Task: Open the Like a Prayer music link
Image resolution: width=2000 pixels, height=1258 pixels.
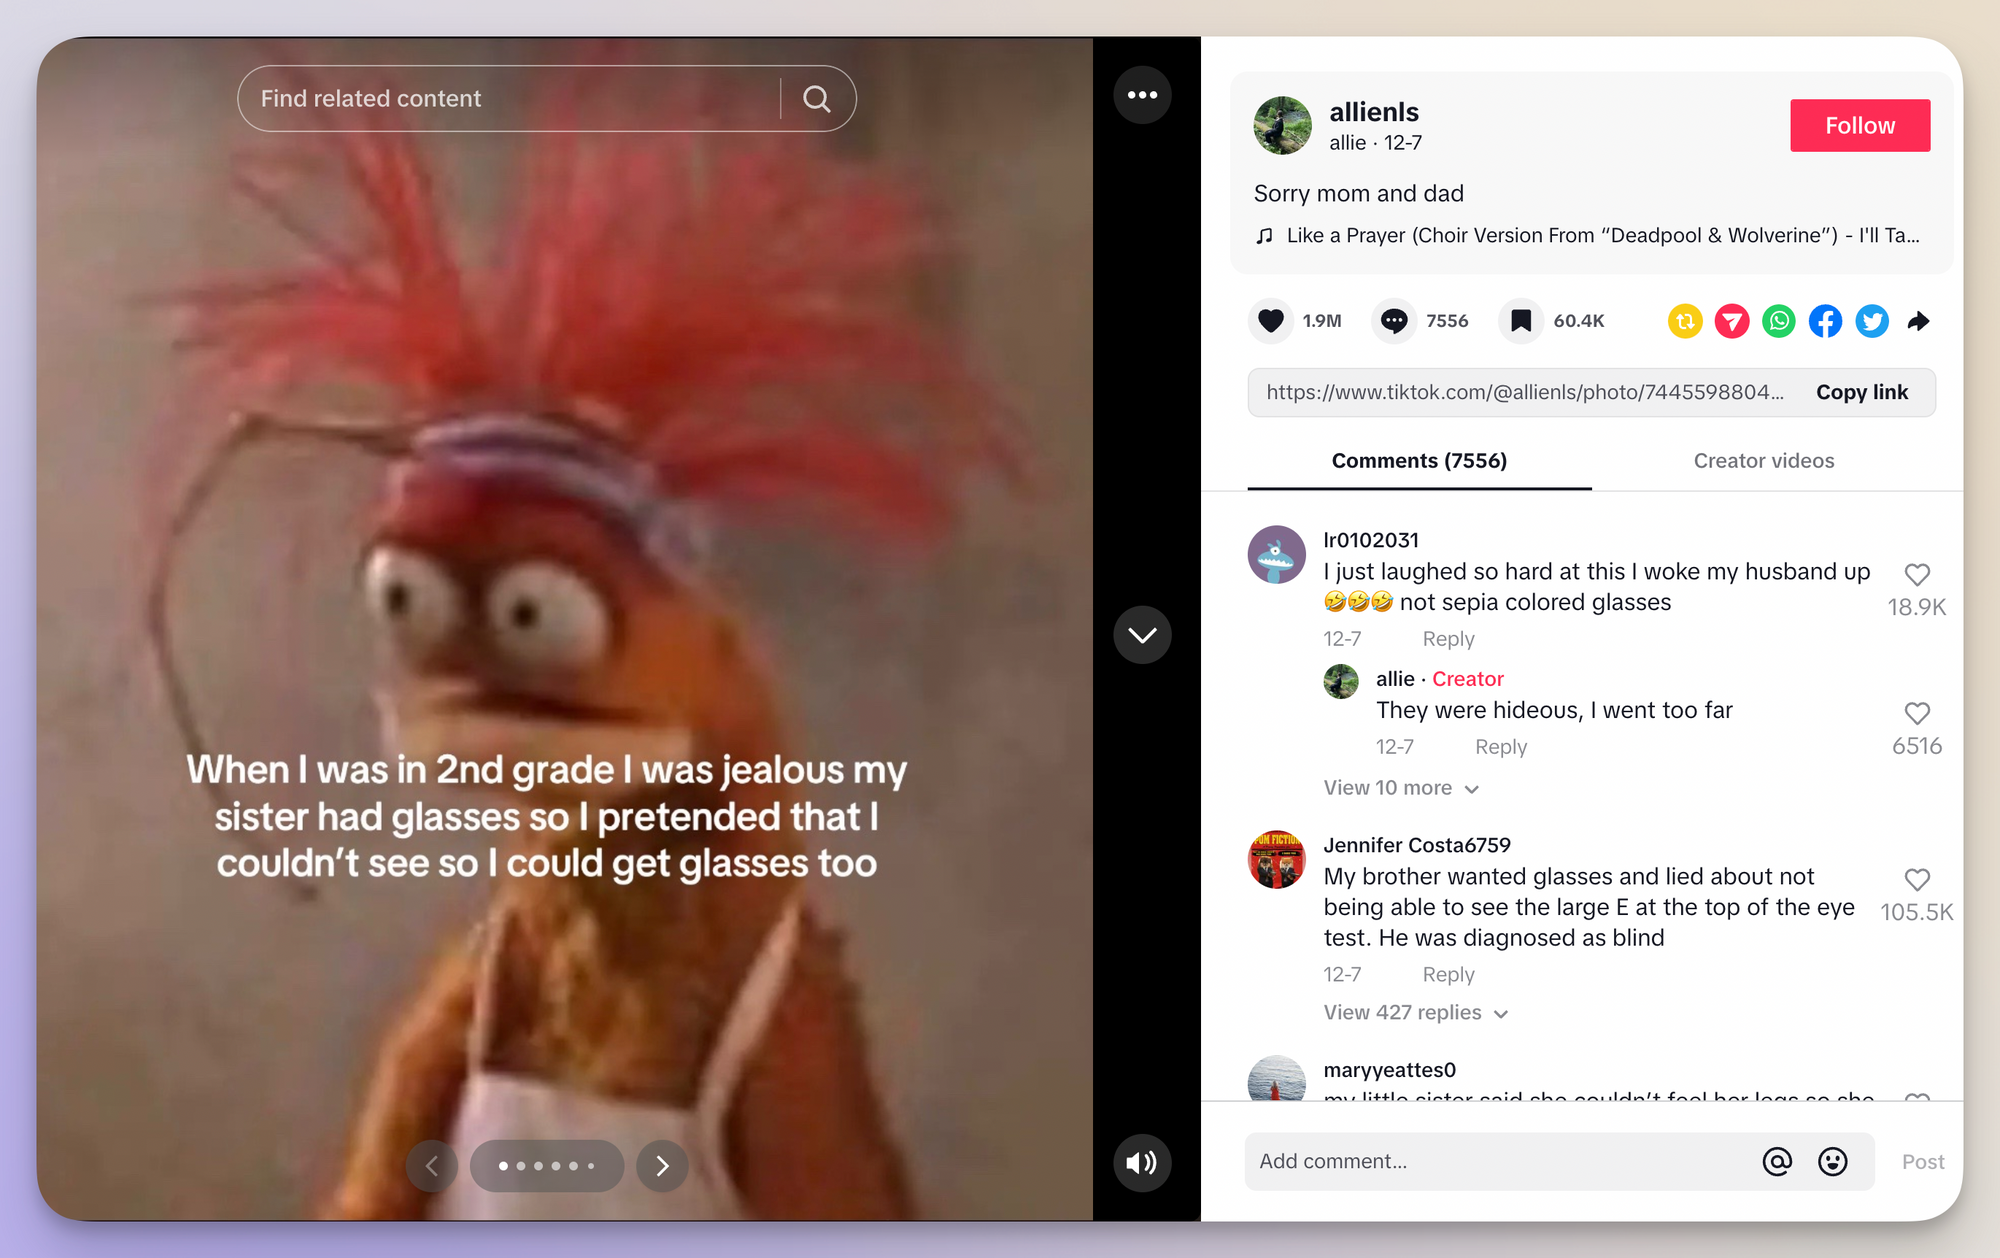Action: (1587, 235)
